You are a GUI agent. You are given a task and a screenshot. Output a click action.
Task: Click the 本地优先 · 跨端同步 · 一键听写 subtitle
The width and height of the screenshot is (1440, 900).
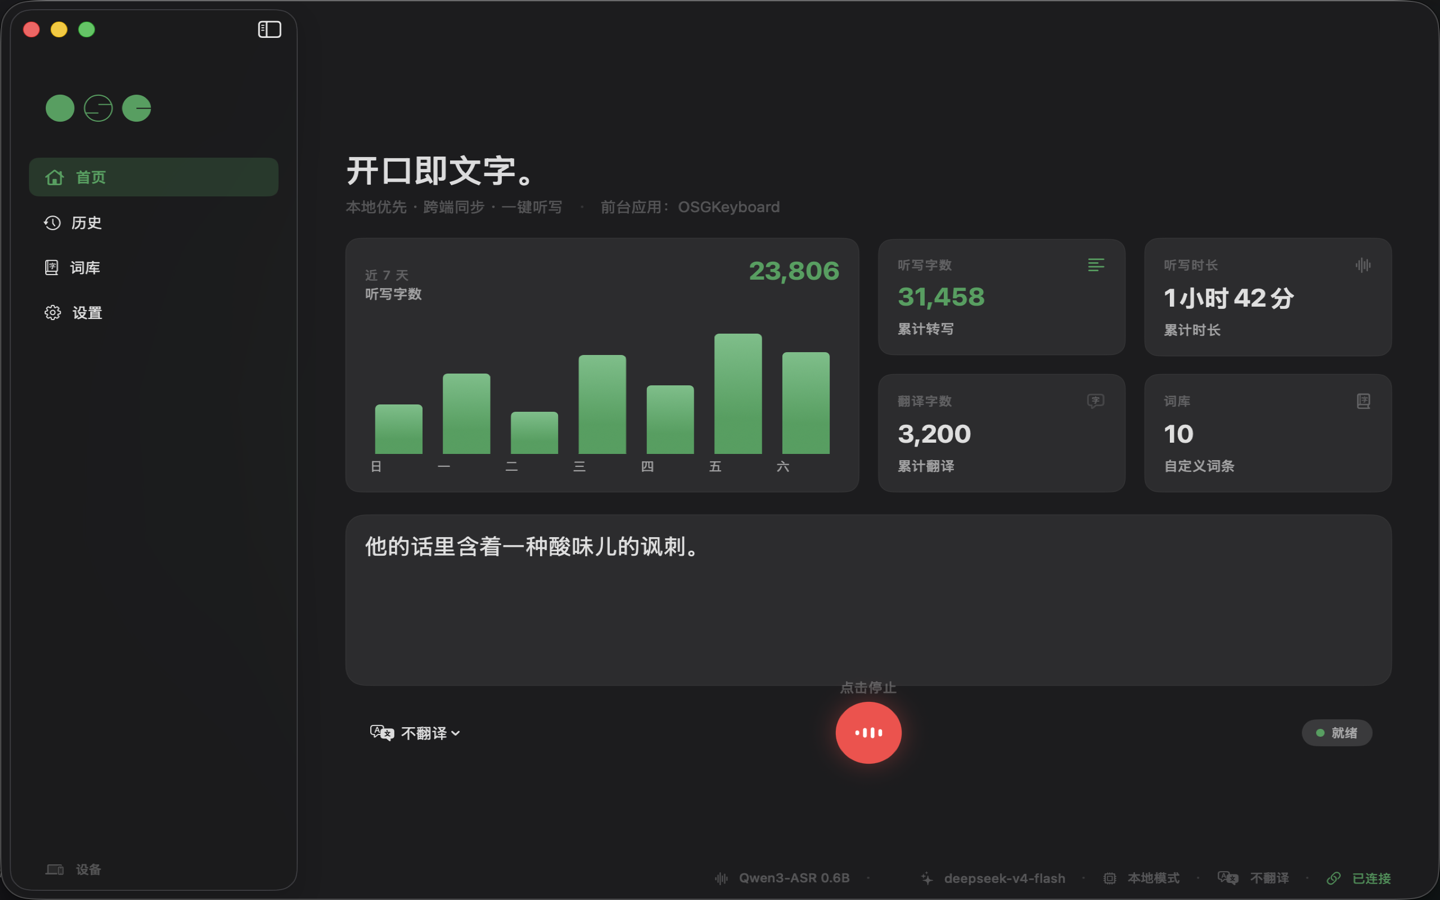pyautogui.click(x=454, y=207)
